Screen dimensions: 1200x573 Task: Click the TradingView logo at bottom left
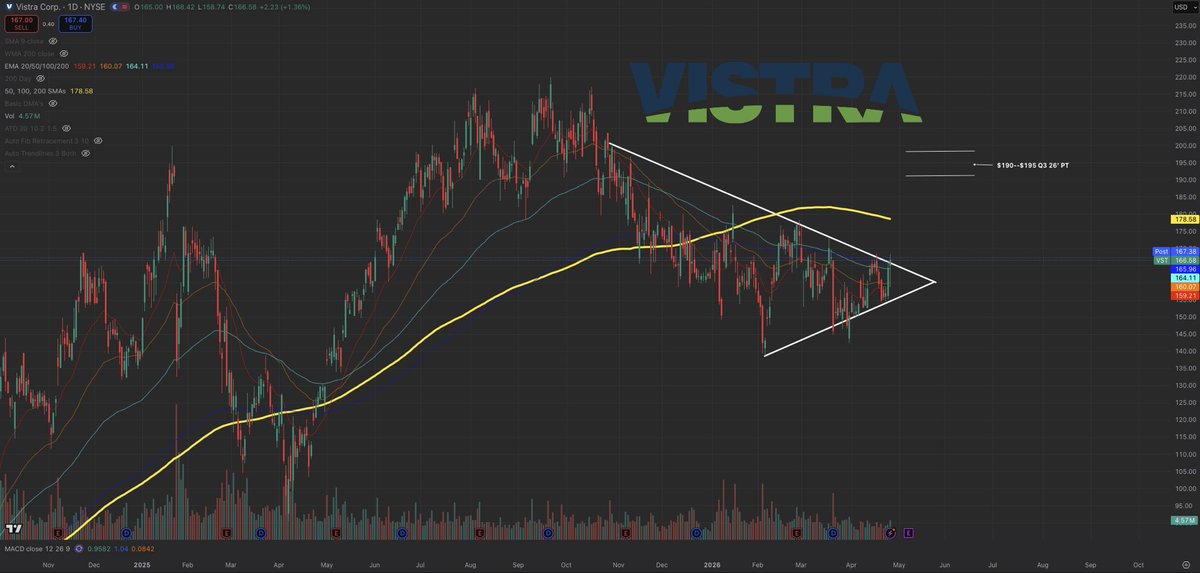pyautogui.click(x=14, y=529)
